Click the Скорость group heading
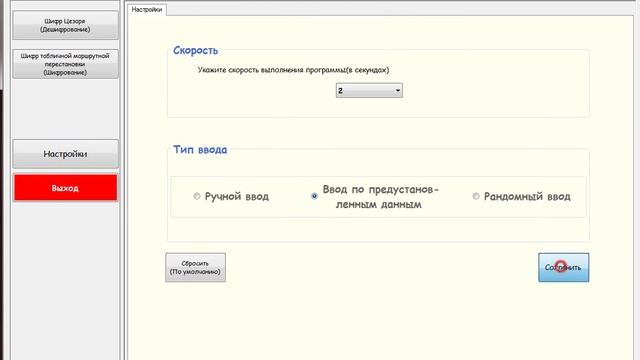The image size is (640, 360). coord(196,51)
